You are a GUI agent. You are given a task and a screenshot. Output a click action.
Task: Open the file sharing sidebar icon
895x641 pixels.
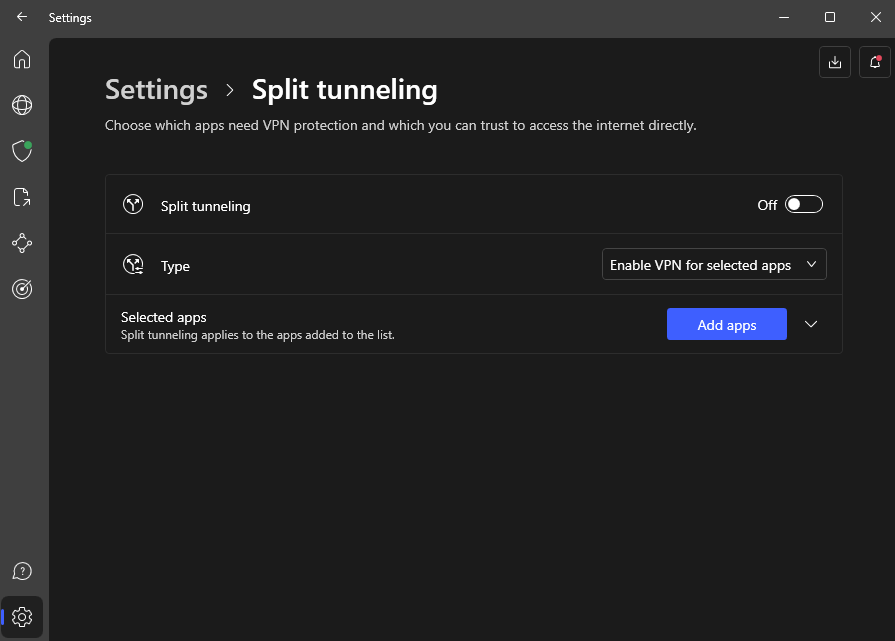22,197
